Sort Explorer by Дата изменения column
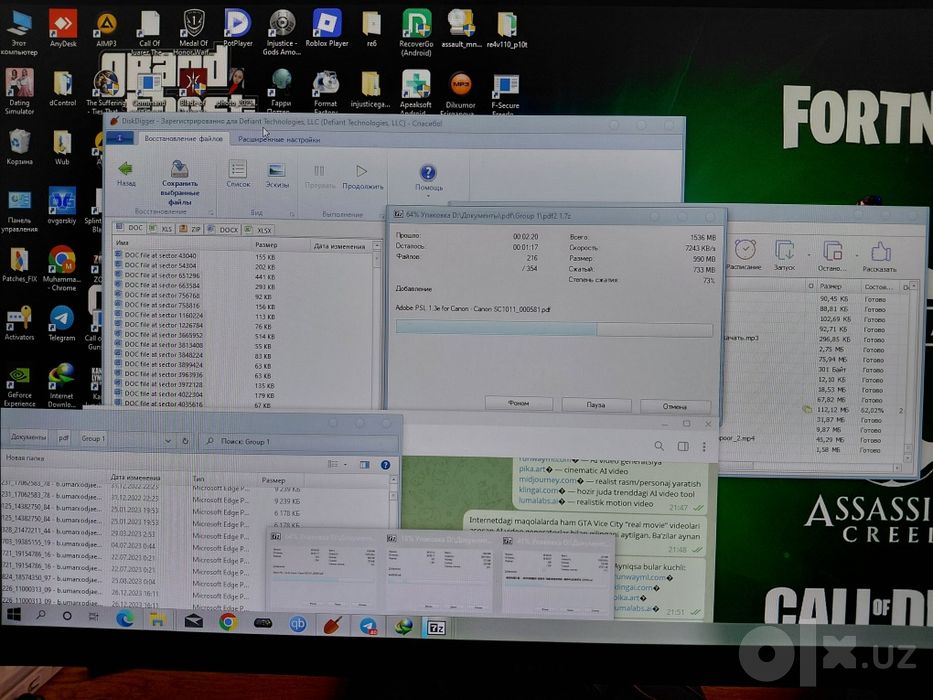 click(135, 477)
